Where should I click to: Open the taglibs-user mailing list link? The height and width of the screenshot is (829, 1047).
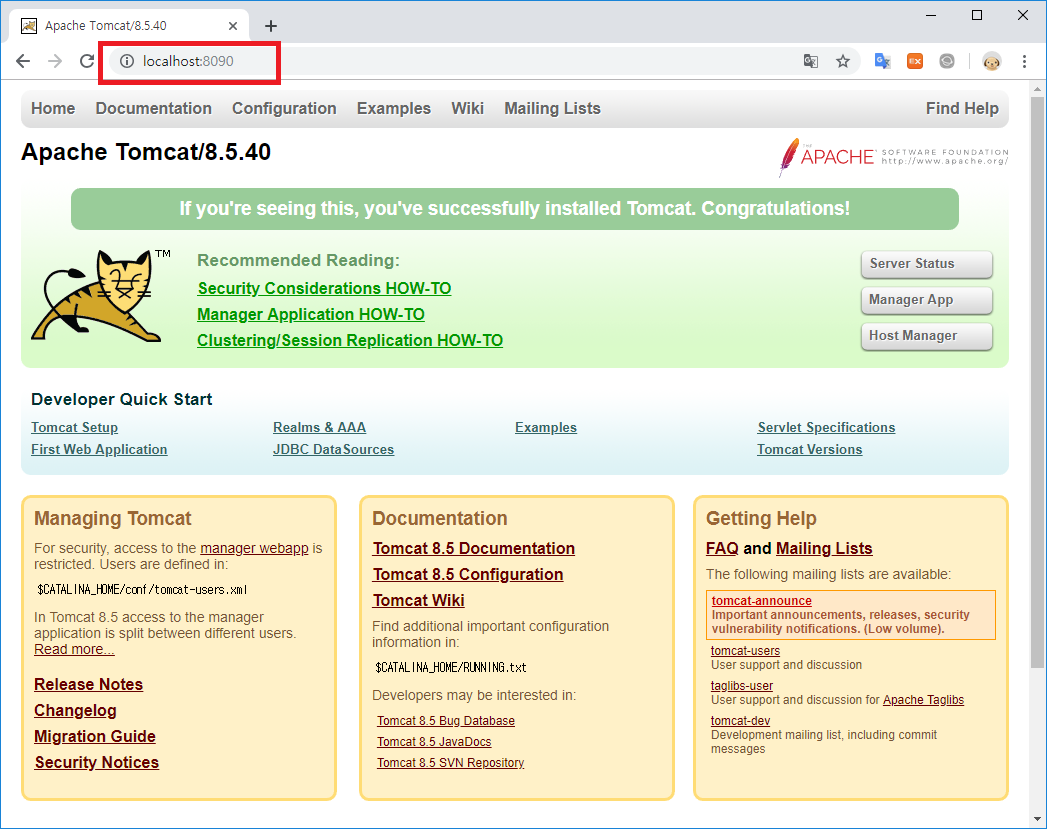coord(742,685)
